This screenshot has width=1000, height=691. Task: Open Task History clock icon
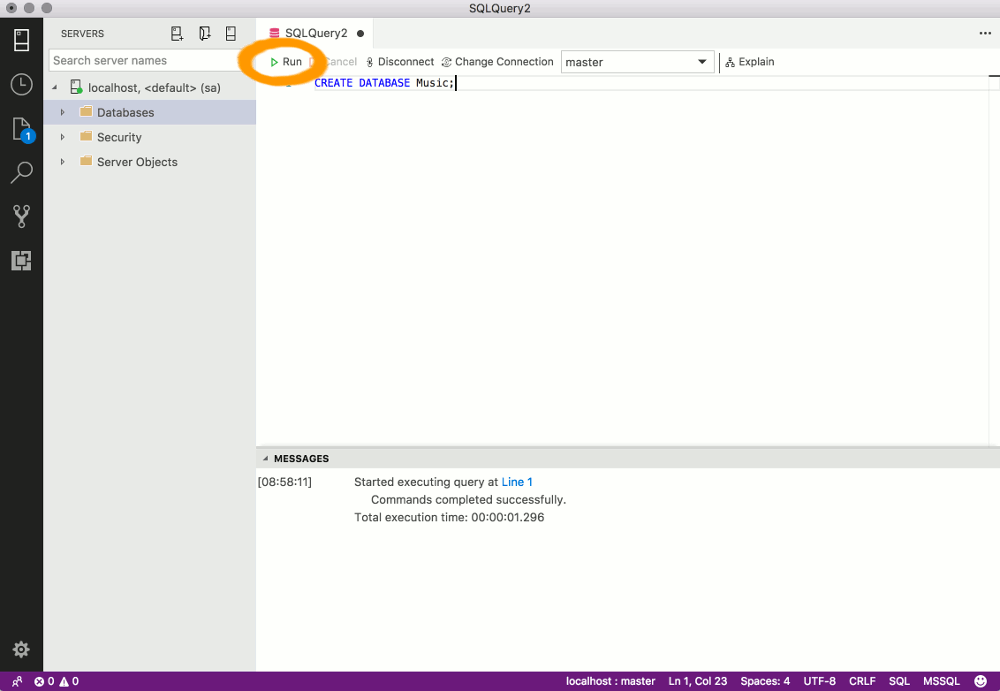tap(21, 84)
